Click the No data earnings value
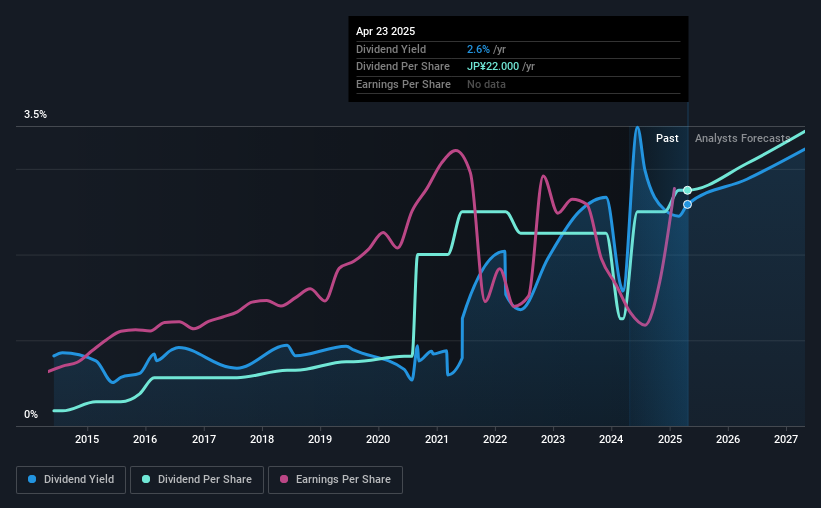Image resolution: width=821 pixels, height=508 pixels. [486, 84]
